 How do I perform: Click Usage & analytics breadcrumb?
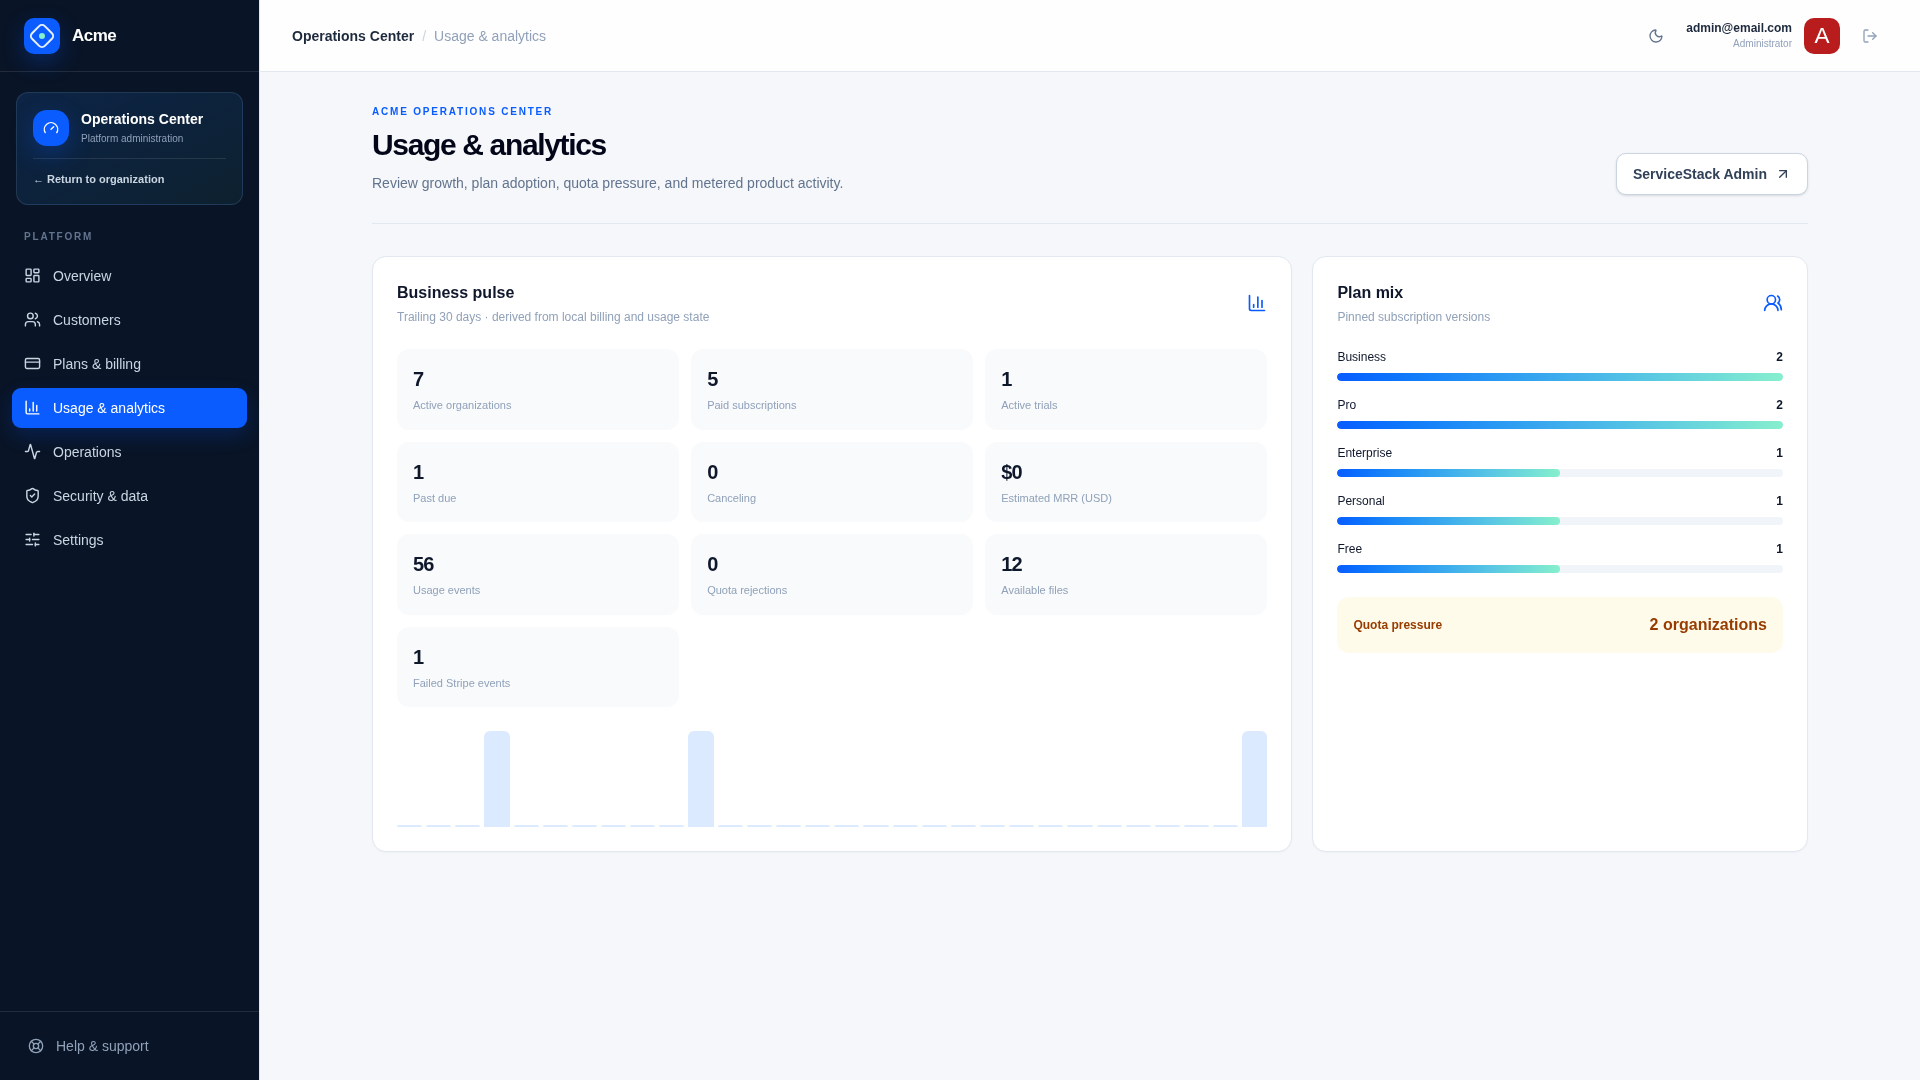pos(490,36)
